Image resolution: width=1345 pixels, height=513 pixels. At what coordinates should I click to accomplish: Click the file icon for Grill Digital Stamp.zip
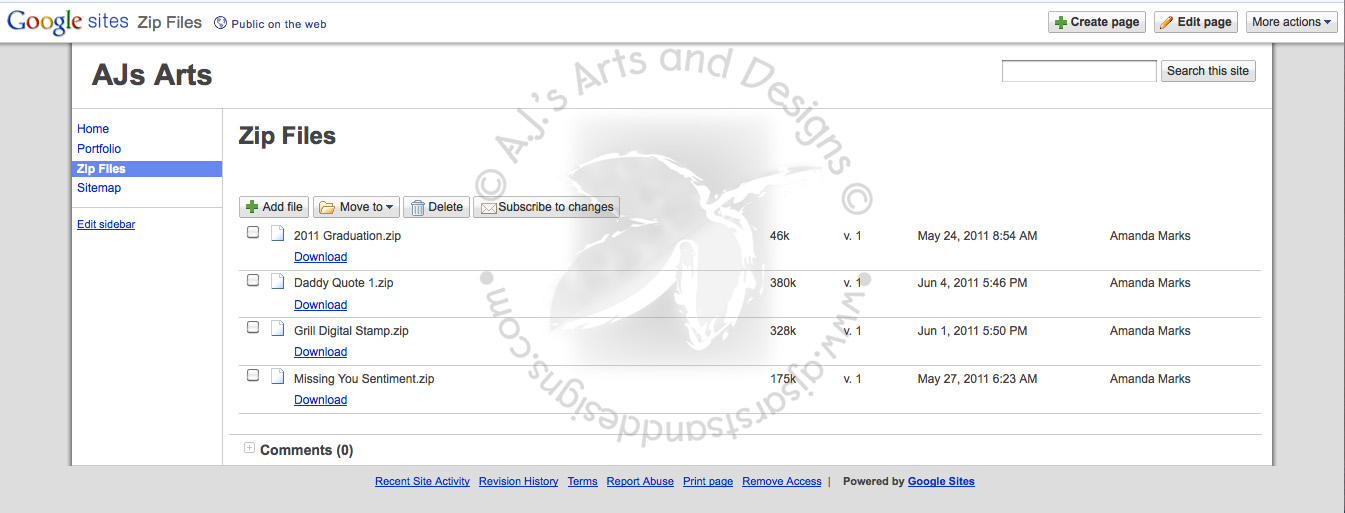click(278, 329)
